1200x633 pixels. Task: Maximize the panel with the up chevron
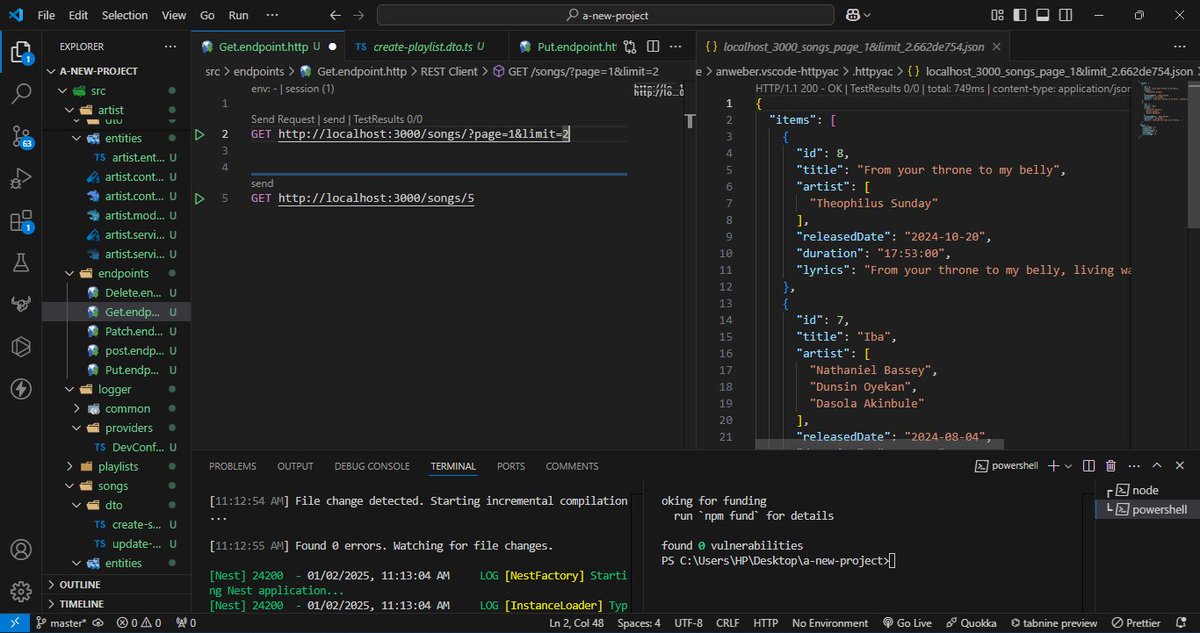pos(1157,466)
